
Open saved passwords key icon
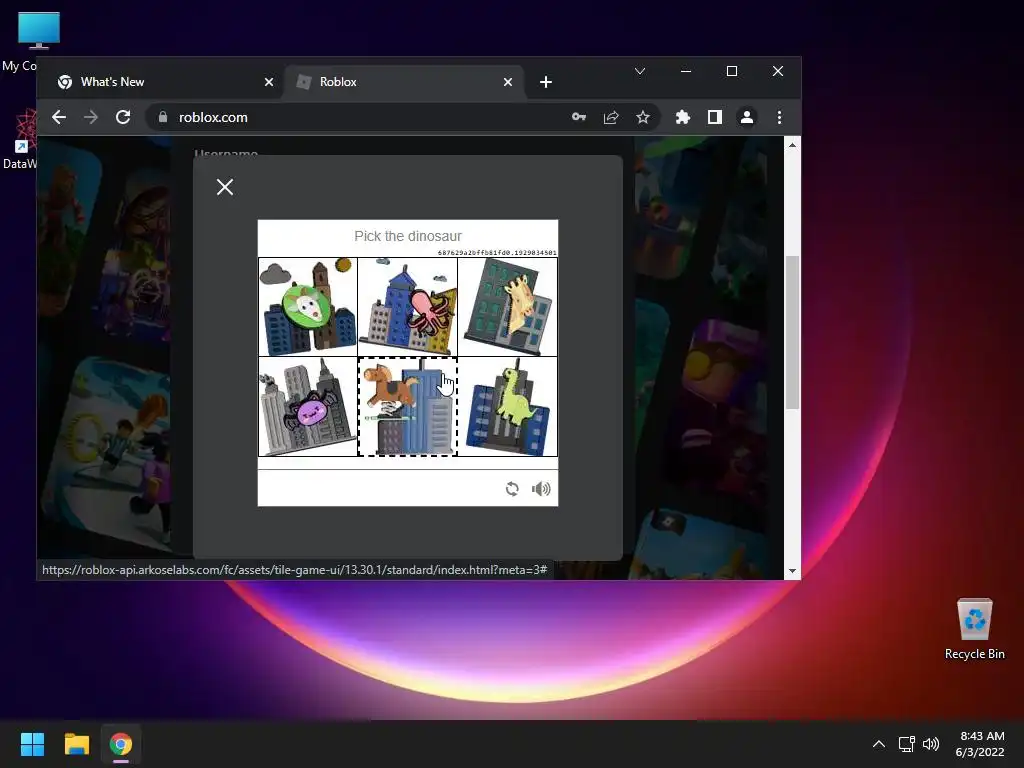point(579,118)
